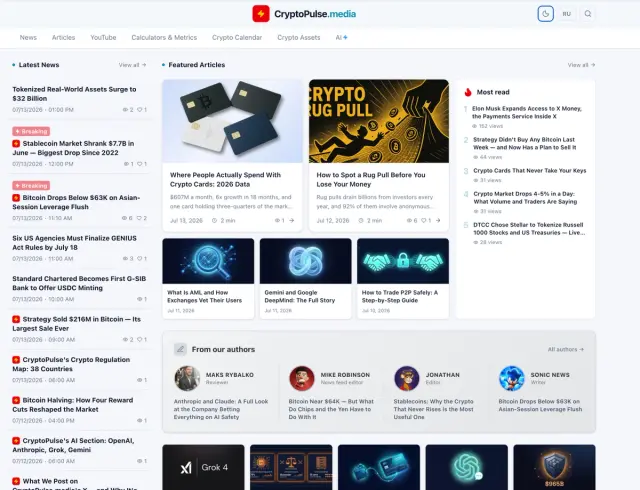Open the Articles menu item
The width and height of the screenshot is (640, 490).
(63, 38)
